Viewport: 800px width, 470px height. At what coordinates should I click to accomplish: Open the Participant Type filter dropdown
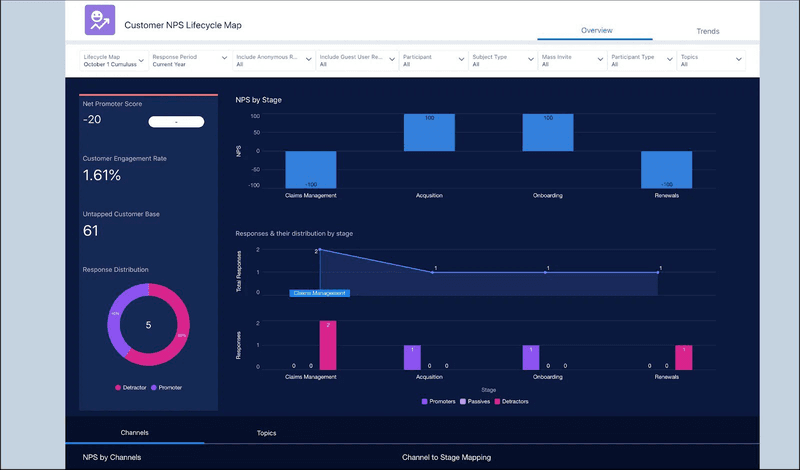click(642, 60)
